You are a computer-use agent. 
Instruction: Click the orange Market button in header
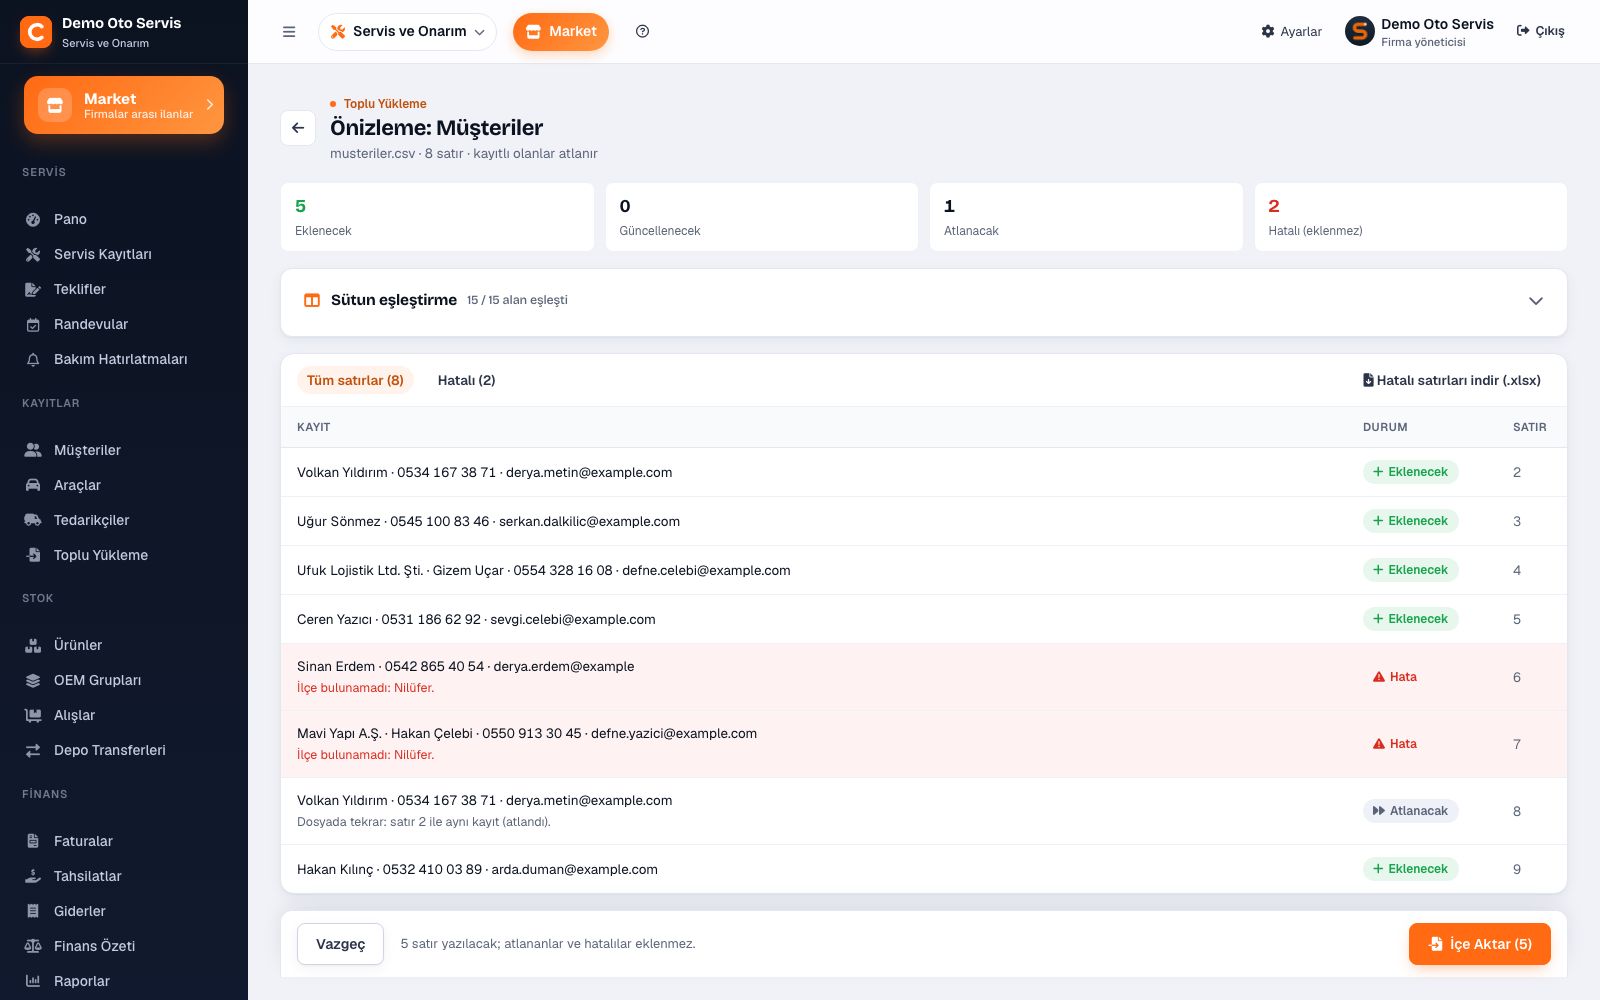[561, 32]
